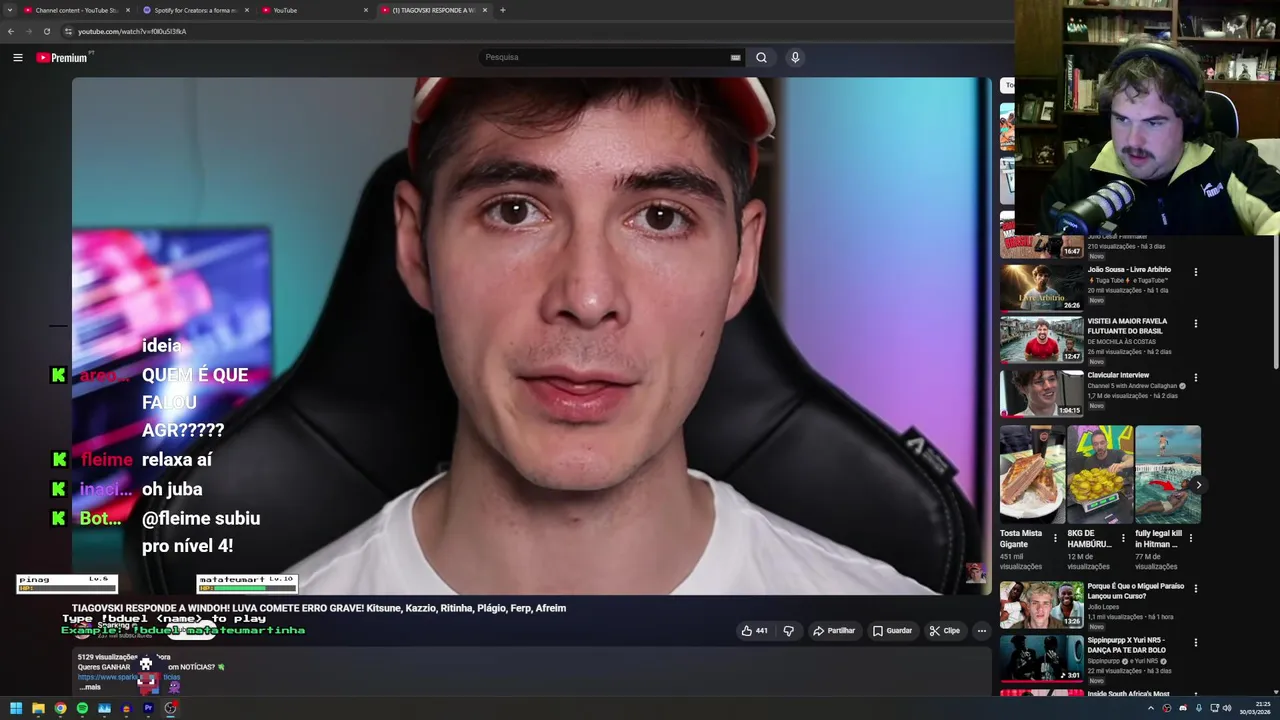1280x720 pixels.
Task: Switch to Channel content YouTube Studio tab
Action: (76, 10)
